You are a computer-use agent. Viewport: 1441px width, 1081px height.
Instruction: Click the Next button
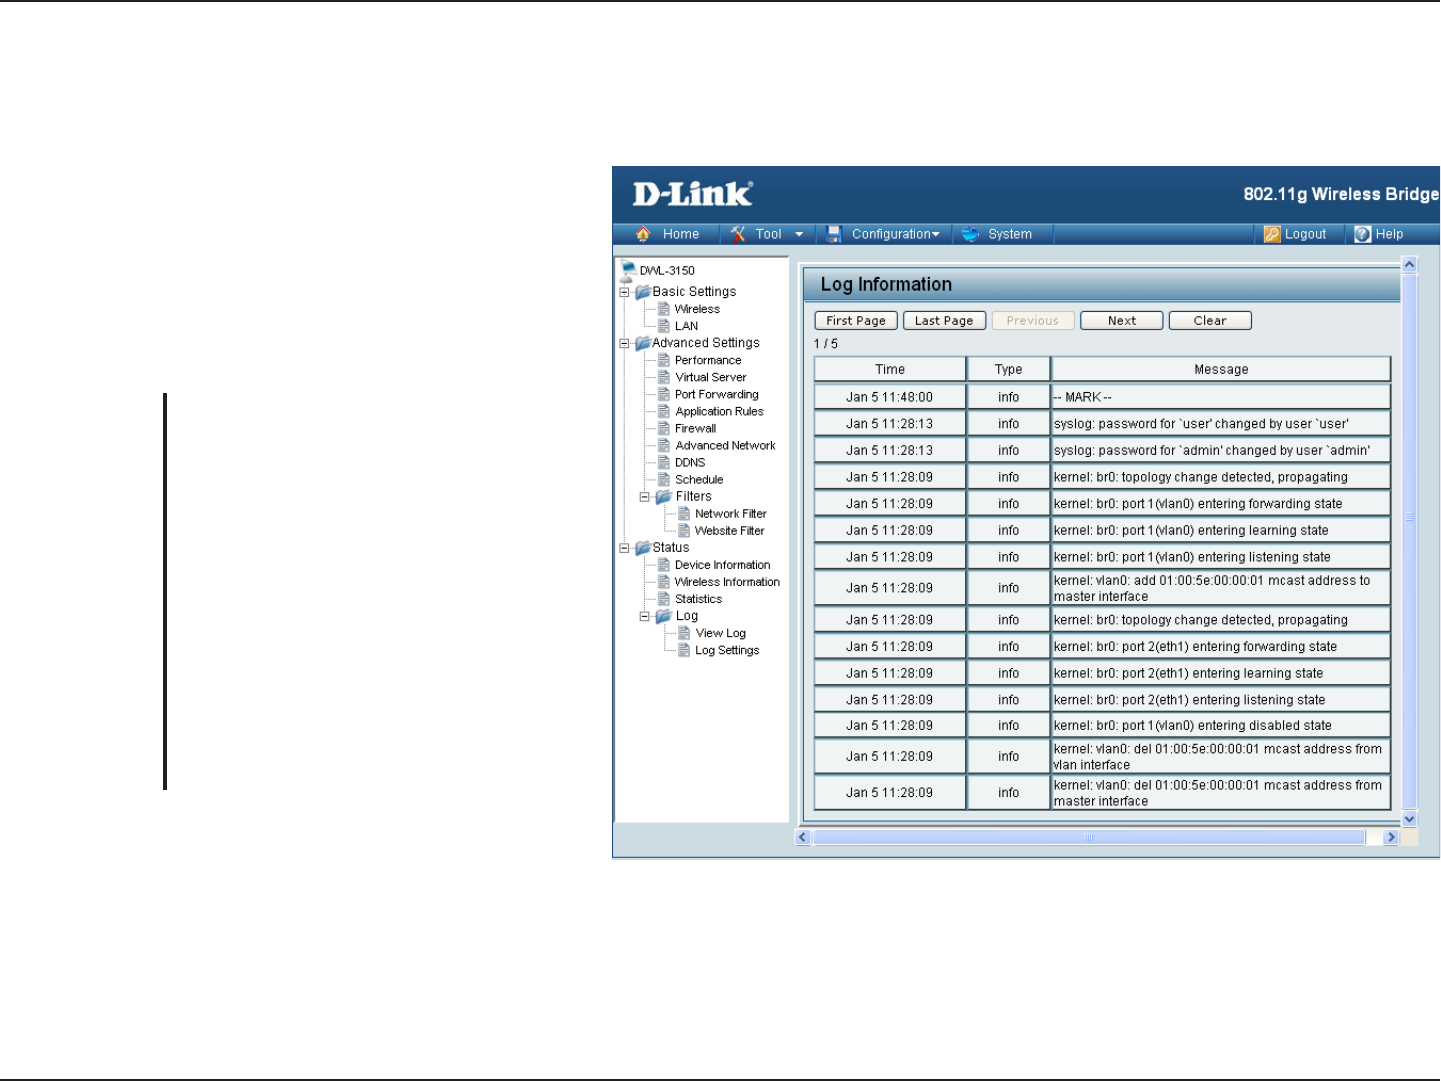(1122, 321)
